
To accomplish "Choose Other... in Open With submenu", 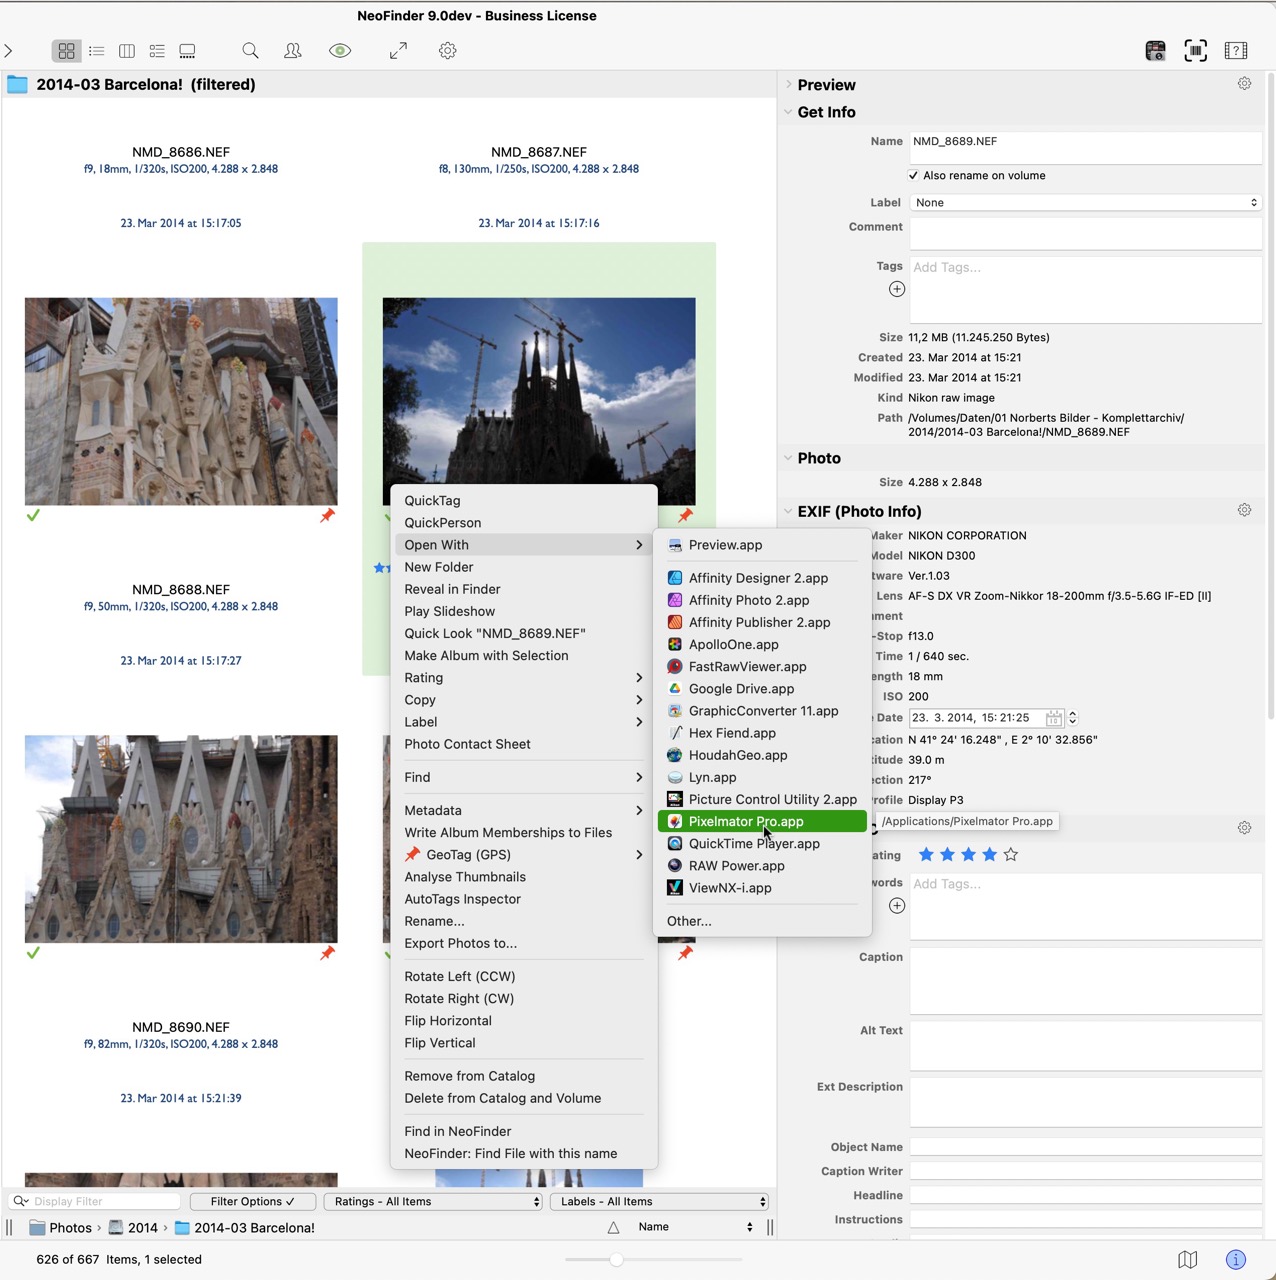I will (x=762, y=922).
